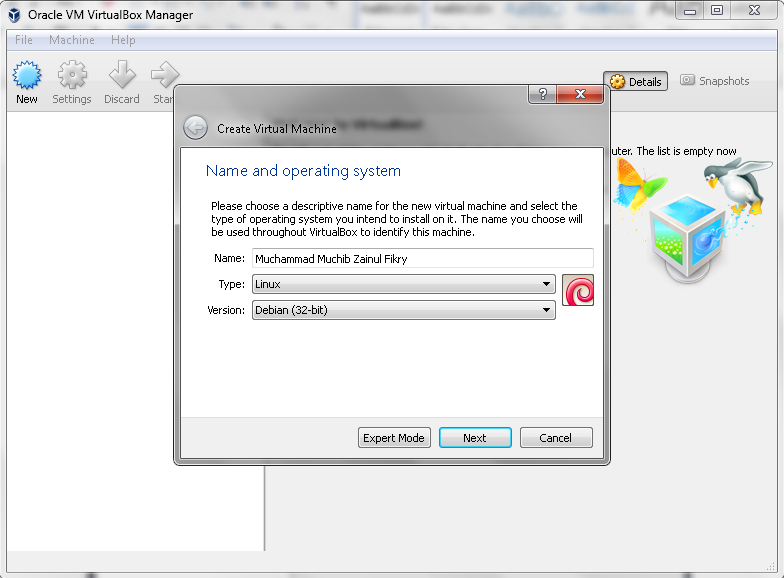784x578 pixels.
Task: Open the Machine menu
Action: (x=72, y=40)
